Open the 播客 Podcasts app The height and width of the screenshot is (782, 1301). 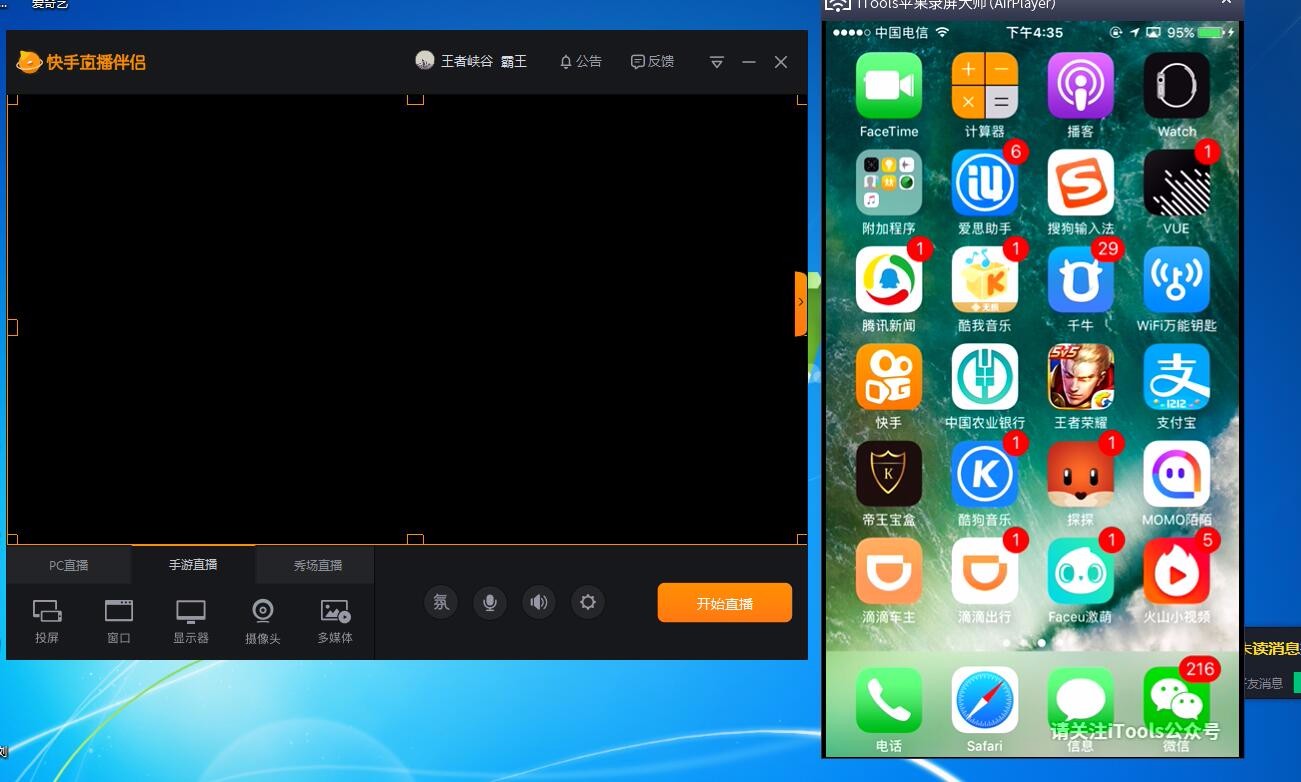pos(1080,86)
